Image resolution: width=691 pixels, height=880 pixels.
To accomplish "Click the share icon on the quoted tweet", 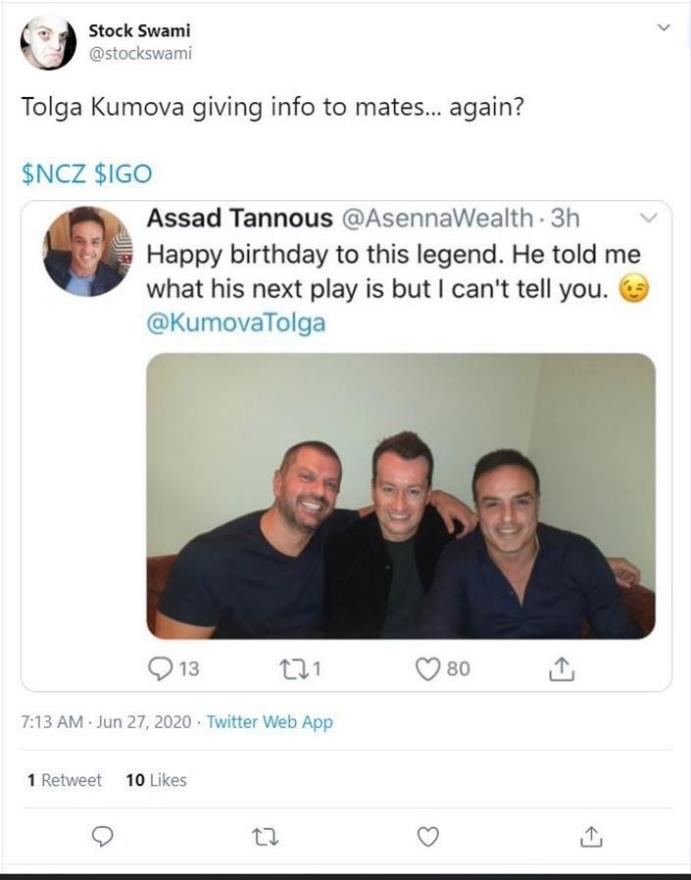I will click(x=561, y=668).
